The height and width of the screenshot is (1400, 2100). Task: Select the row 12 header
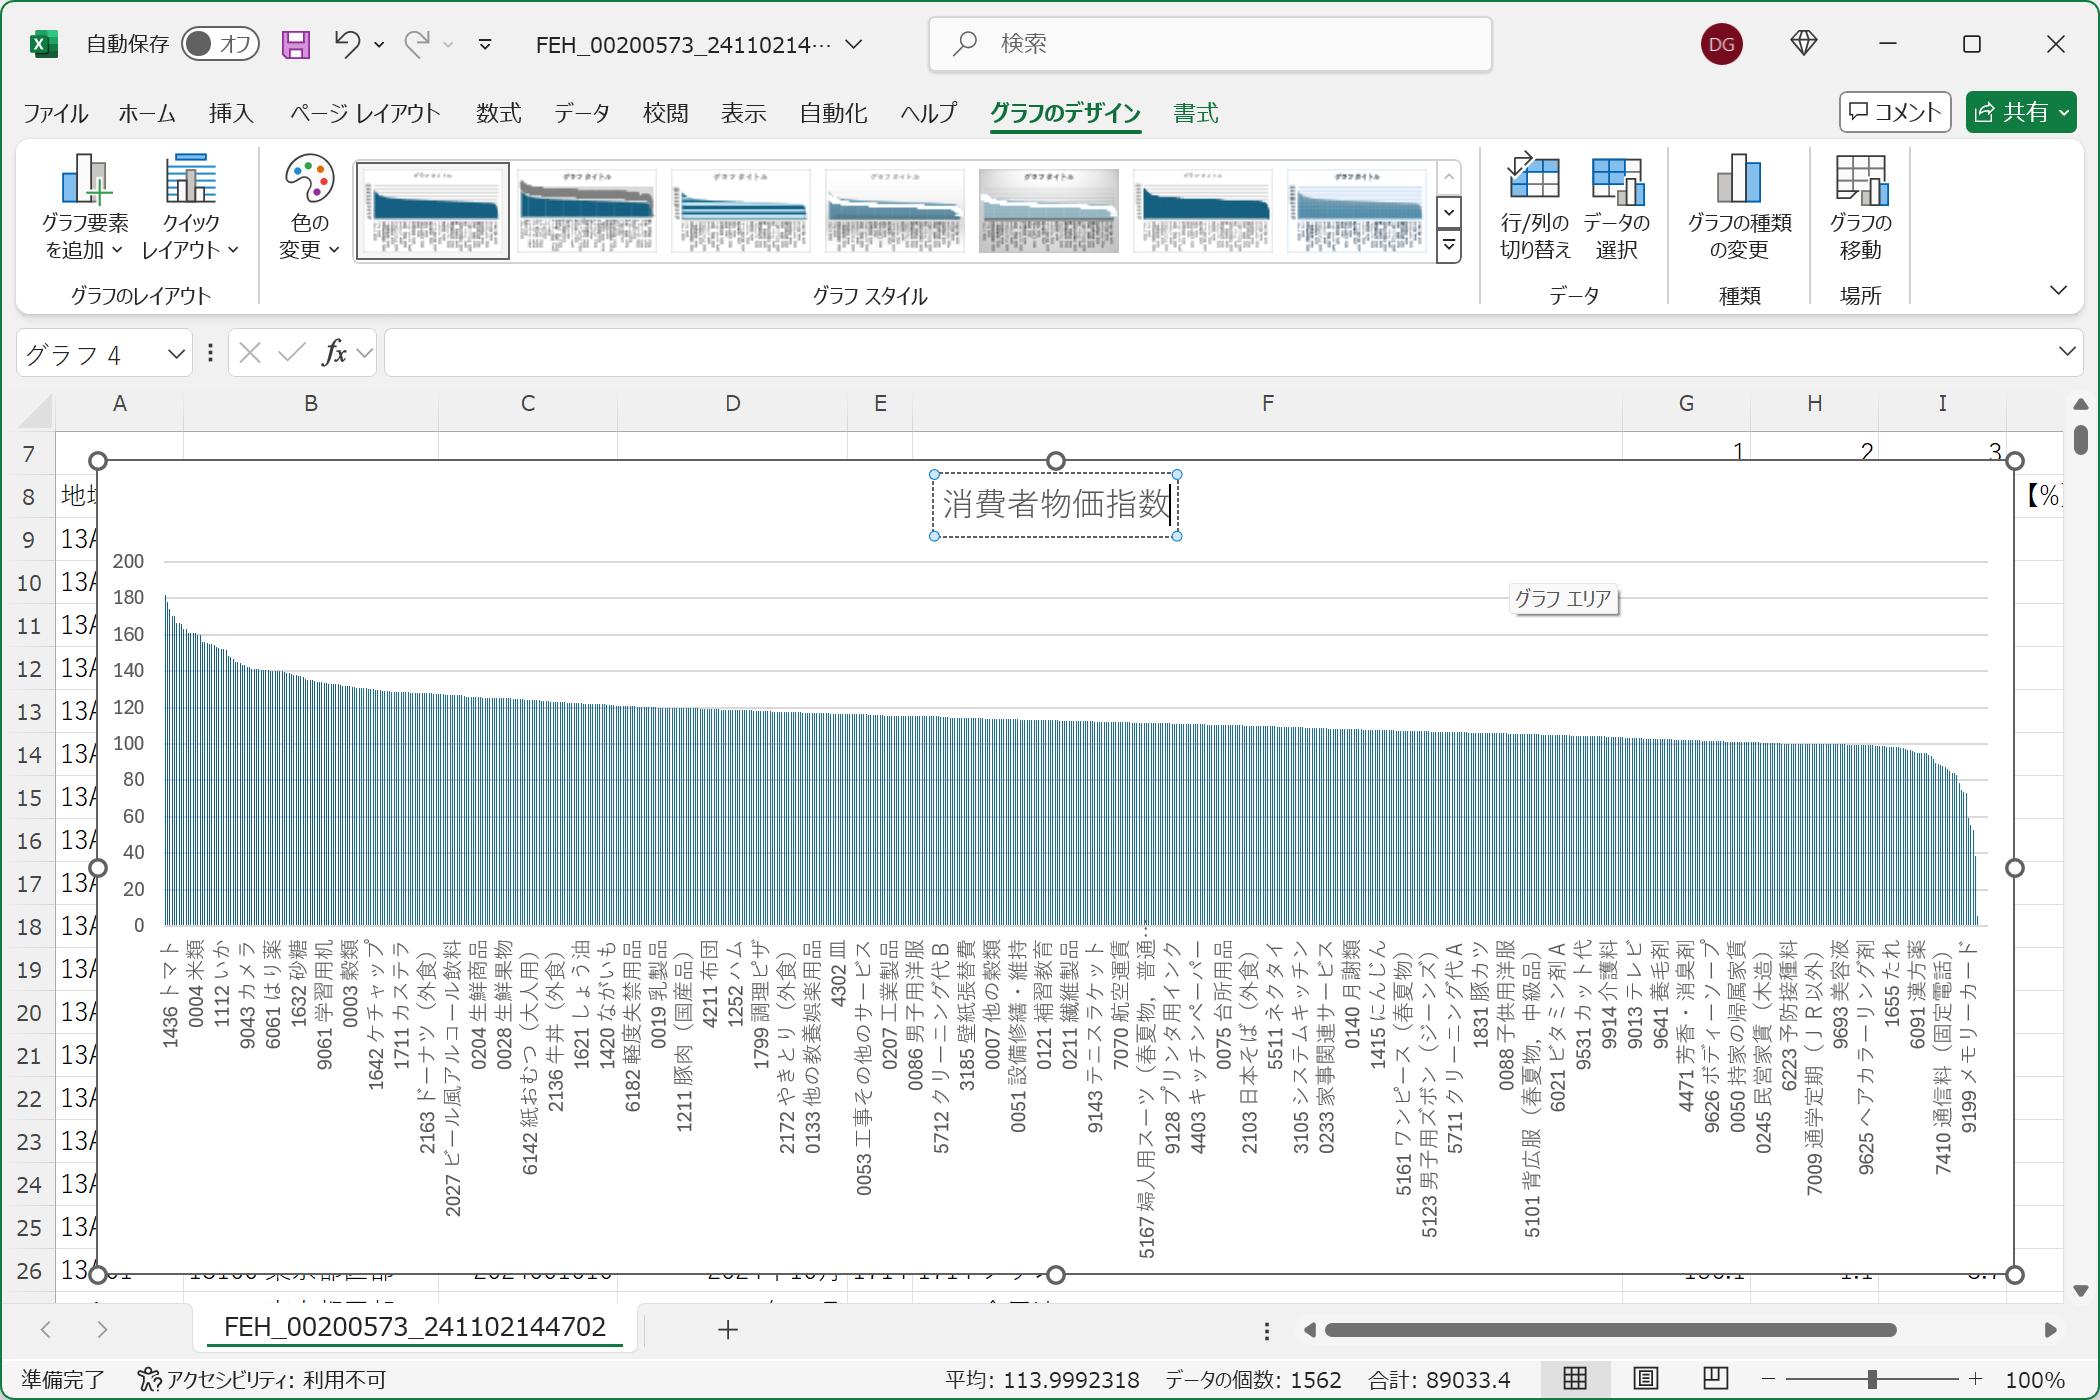pyautogui.click(x=29, y=670)
